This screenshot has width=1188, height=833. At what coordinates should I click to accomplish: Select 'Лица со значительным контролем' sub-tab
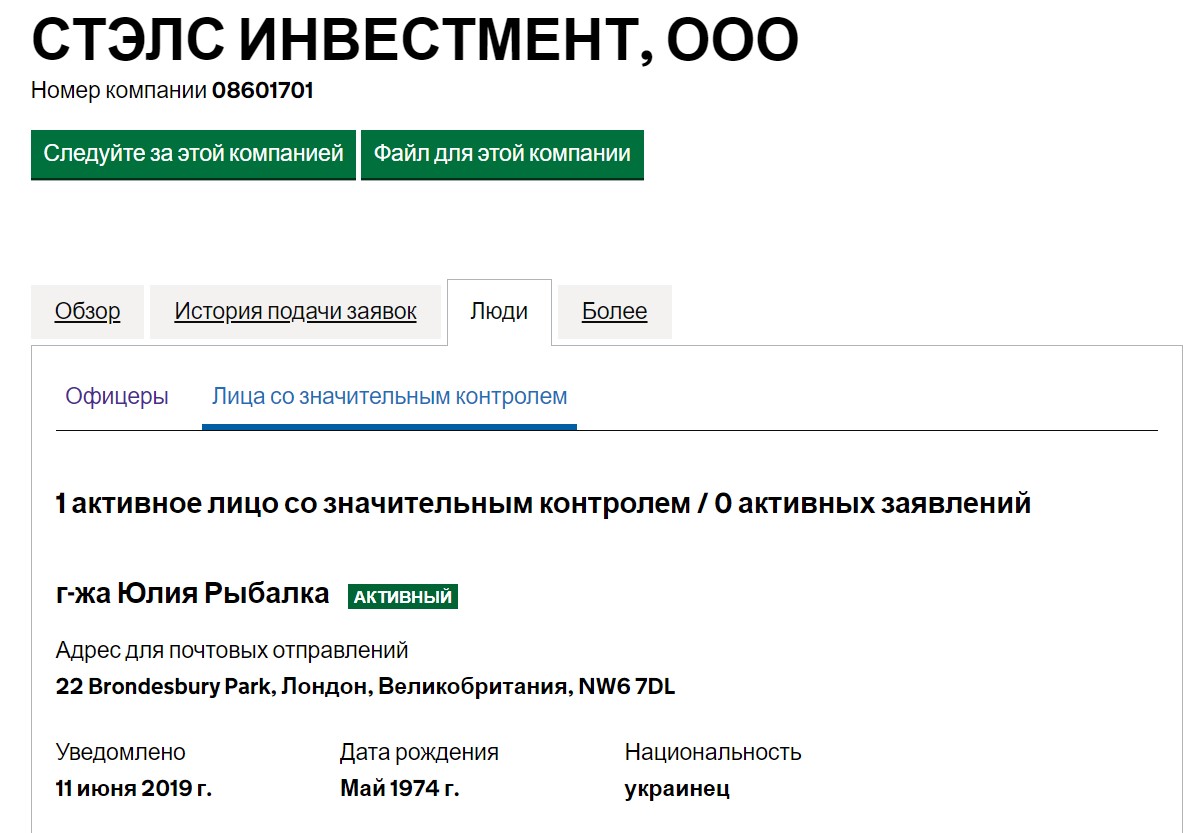click(x=389, y=397)
